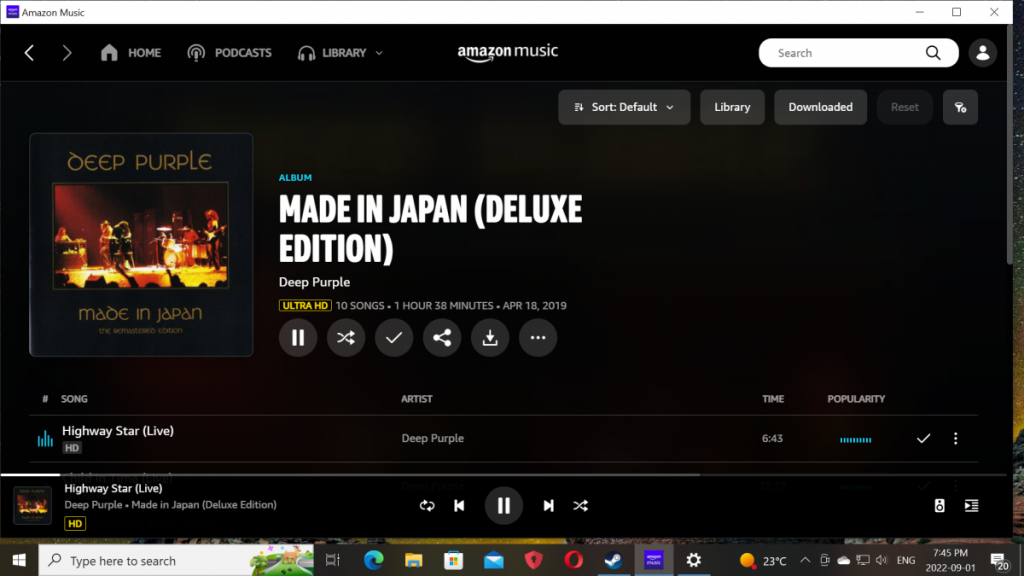Sort by the SONG column header
Viewport: 1024px width, 576px height.
coord(74,399)
